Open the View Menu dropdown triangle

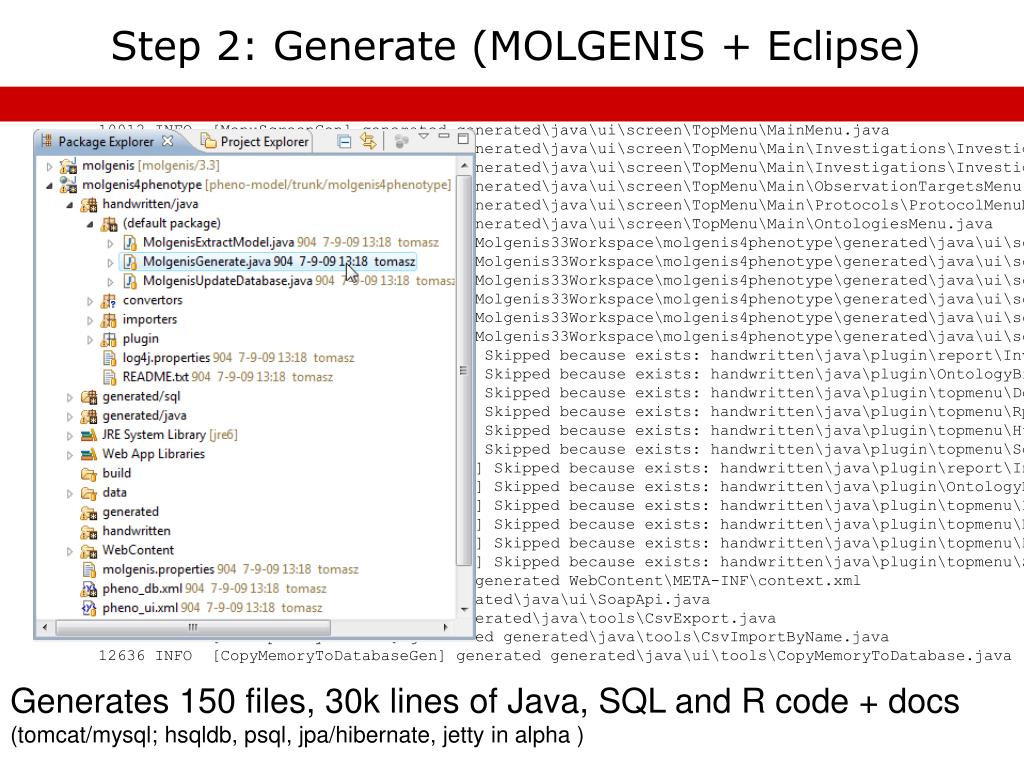[x=423, y=136]
